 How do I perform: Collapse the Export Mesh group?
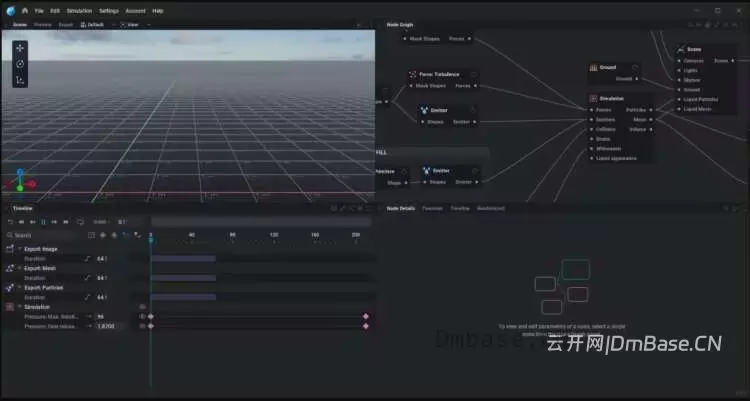click(x=20, y=268)
